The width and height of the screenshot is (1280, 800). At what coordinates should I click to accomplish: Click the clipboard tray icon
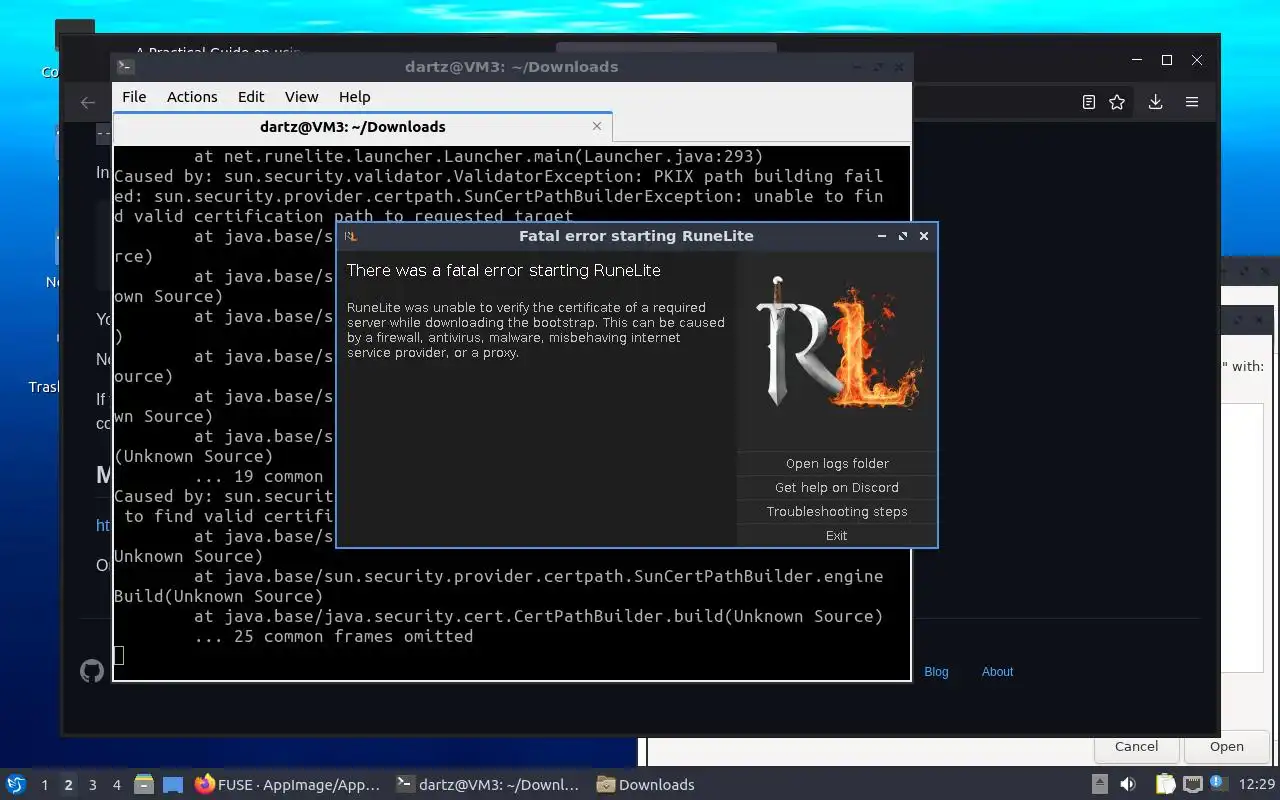1165,785
